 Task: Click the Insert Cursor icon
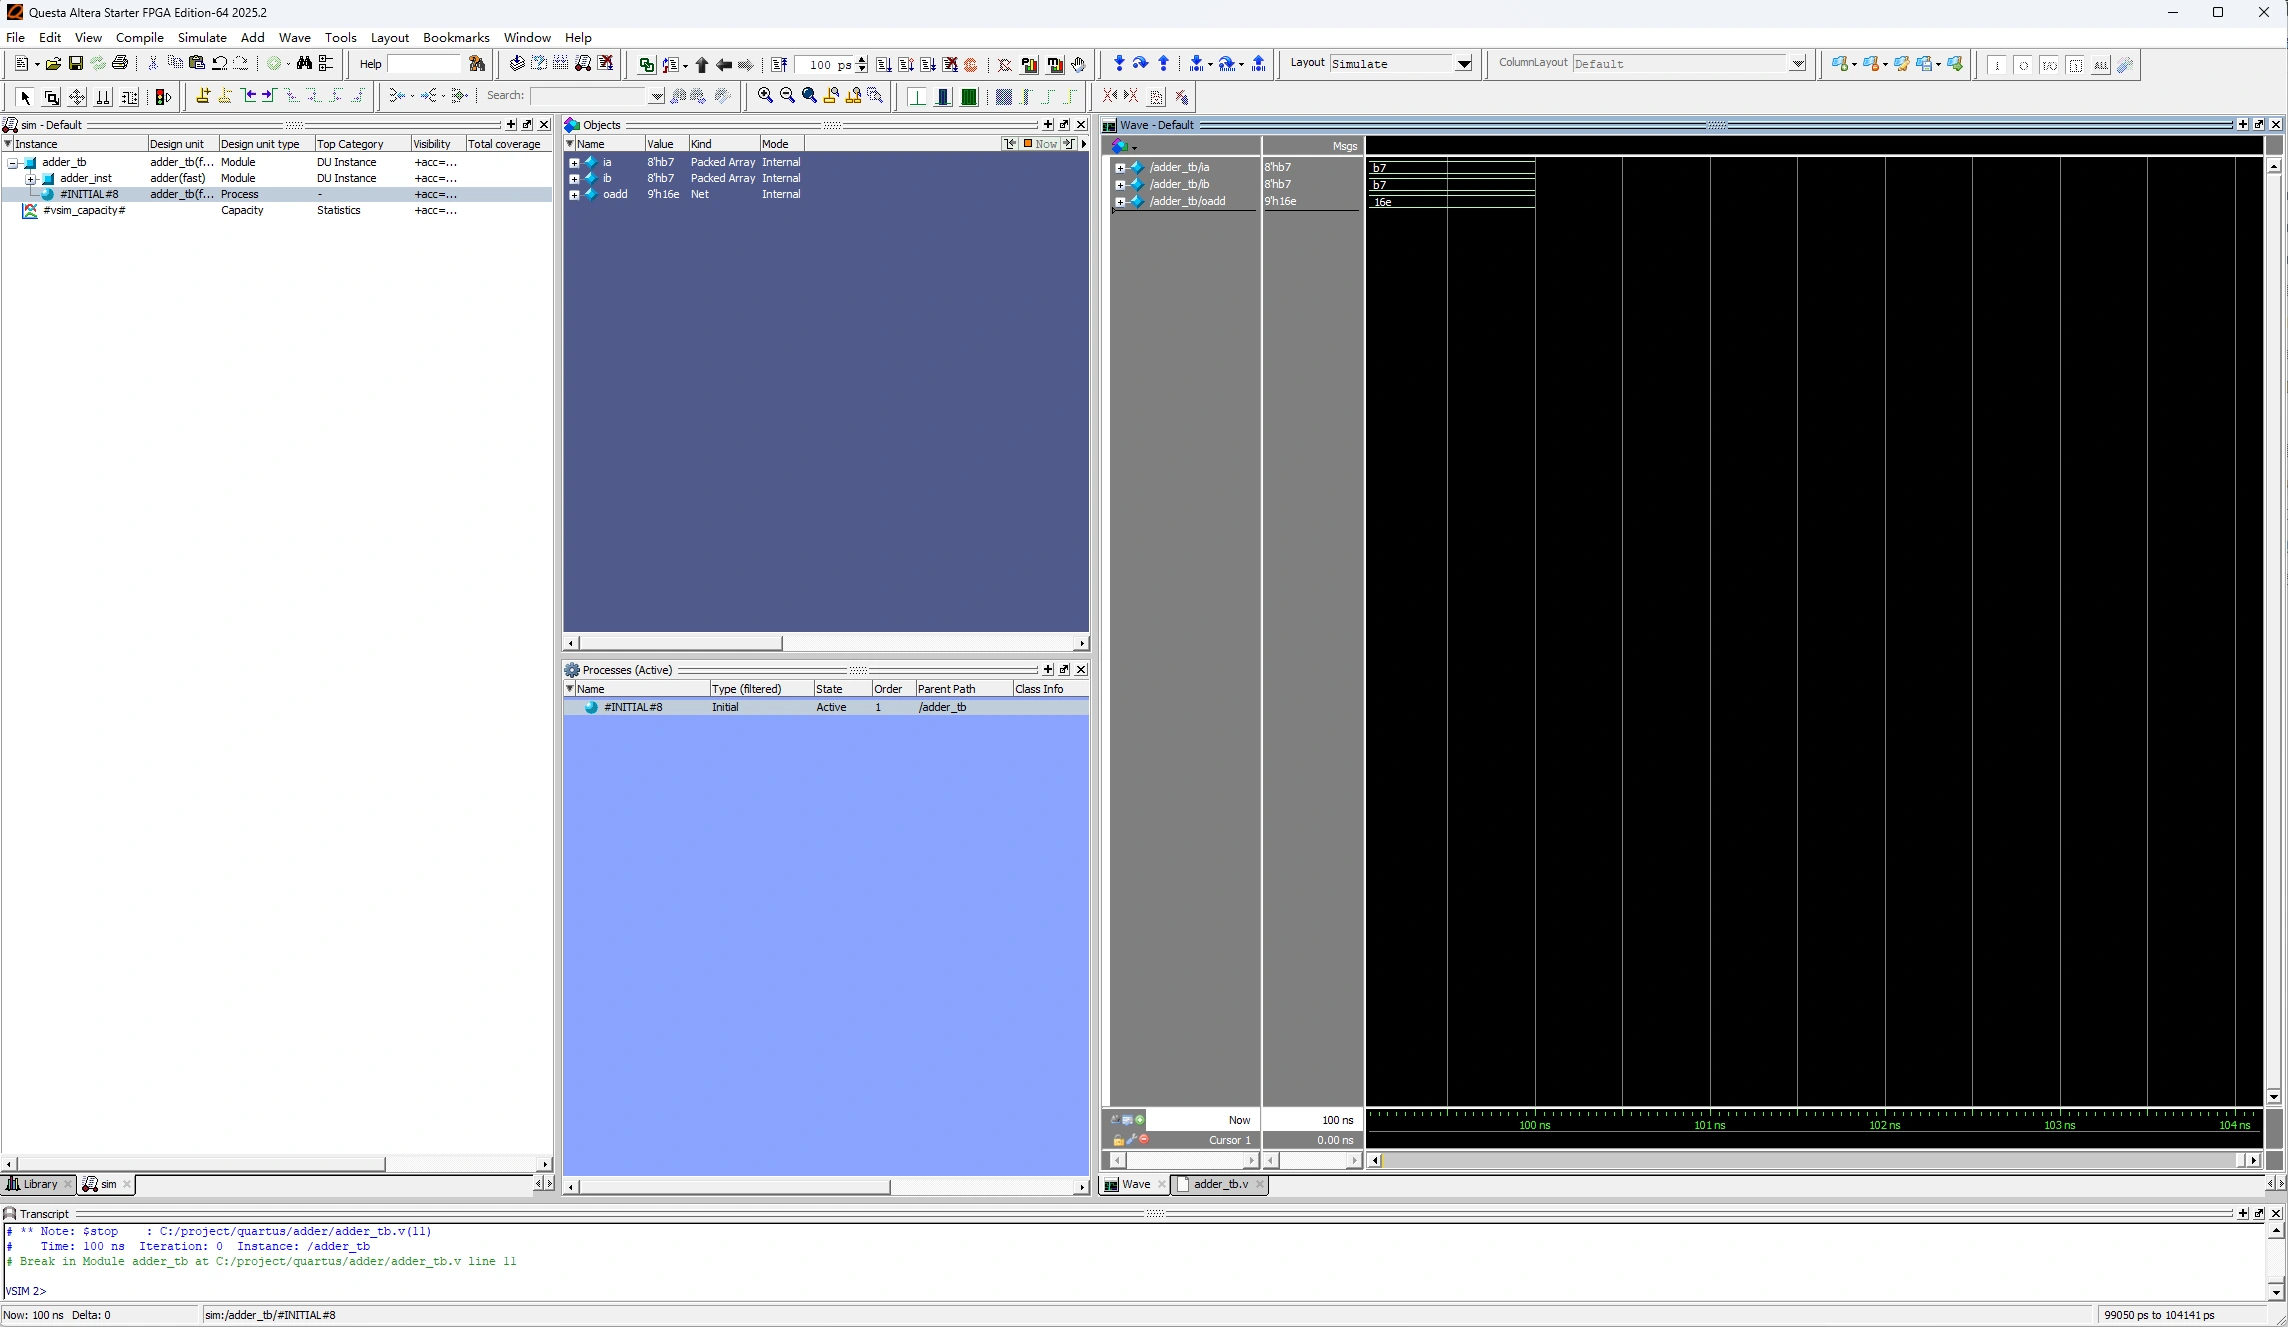click(202, 96)
